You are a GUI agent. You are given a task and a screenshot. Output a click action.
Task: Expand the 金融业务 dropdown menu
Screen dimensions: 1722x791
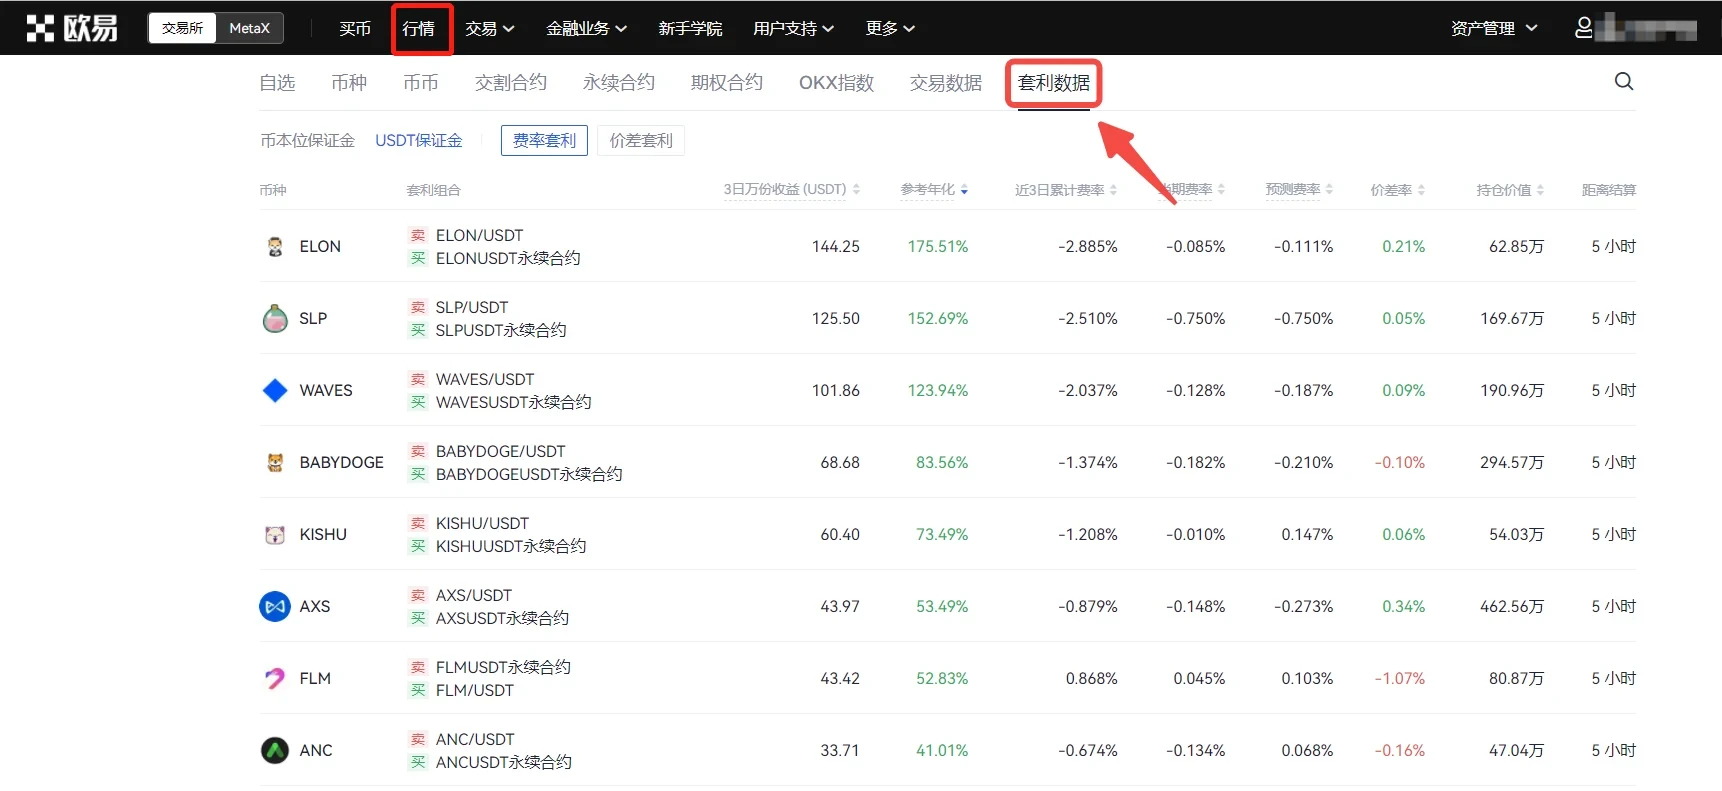[586, 29]
